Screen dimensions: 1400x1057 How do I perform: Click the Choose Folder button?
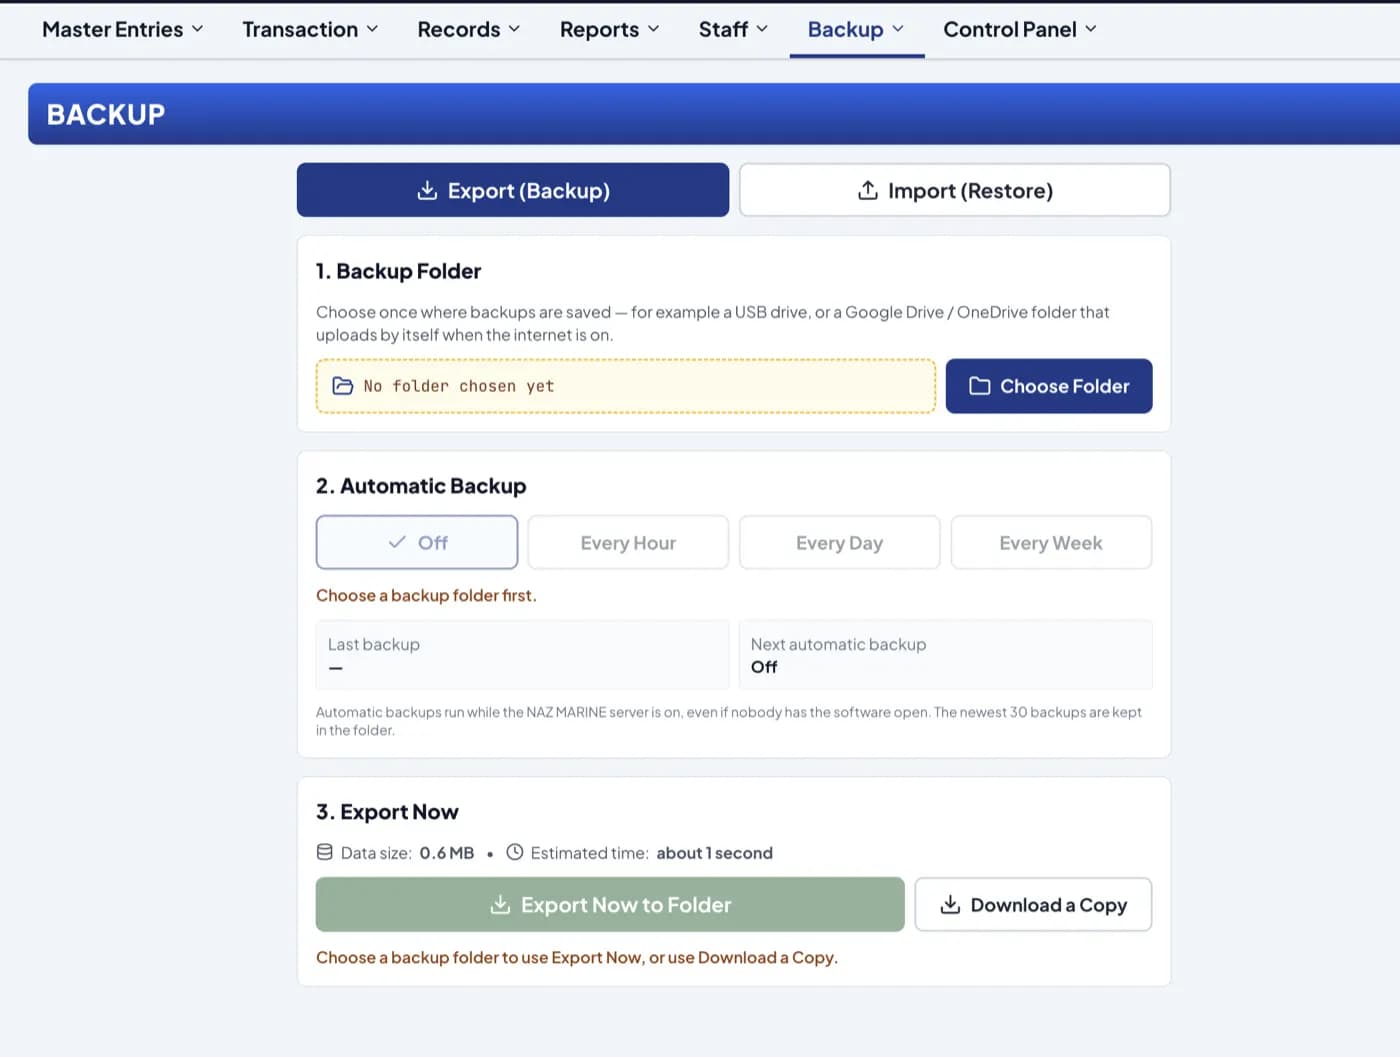[x=1049, y=386]
